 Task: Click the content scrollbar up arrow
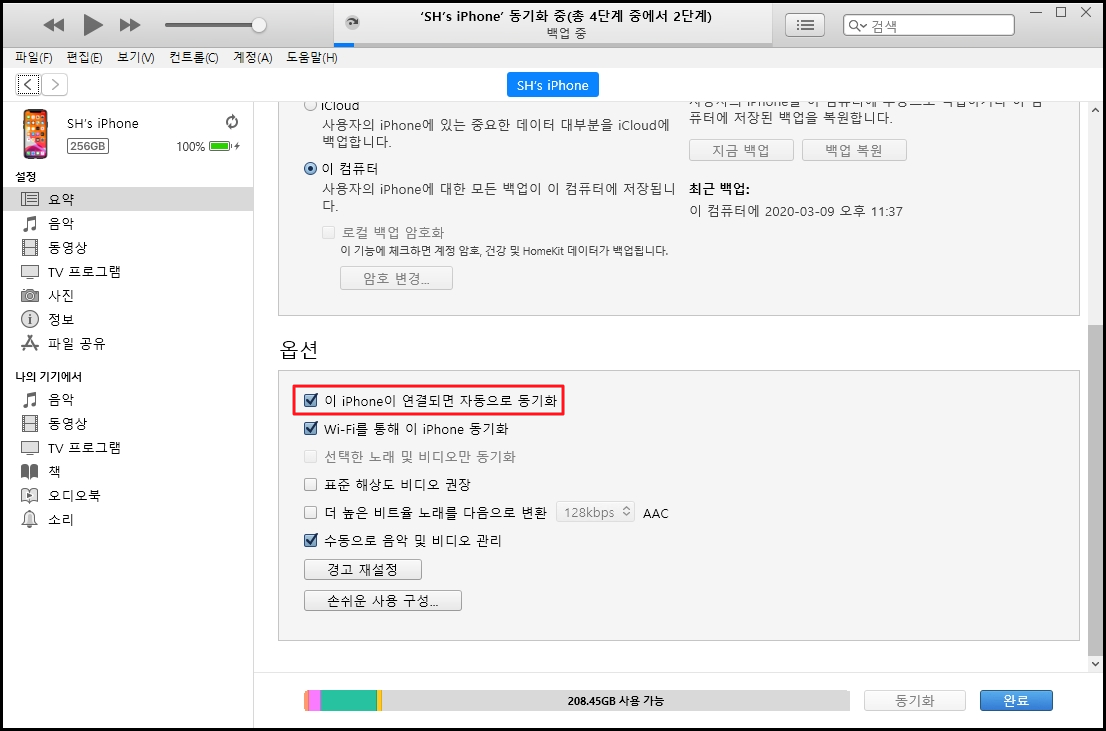click(x=1095, y=111)
